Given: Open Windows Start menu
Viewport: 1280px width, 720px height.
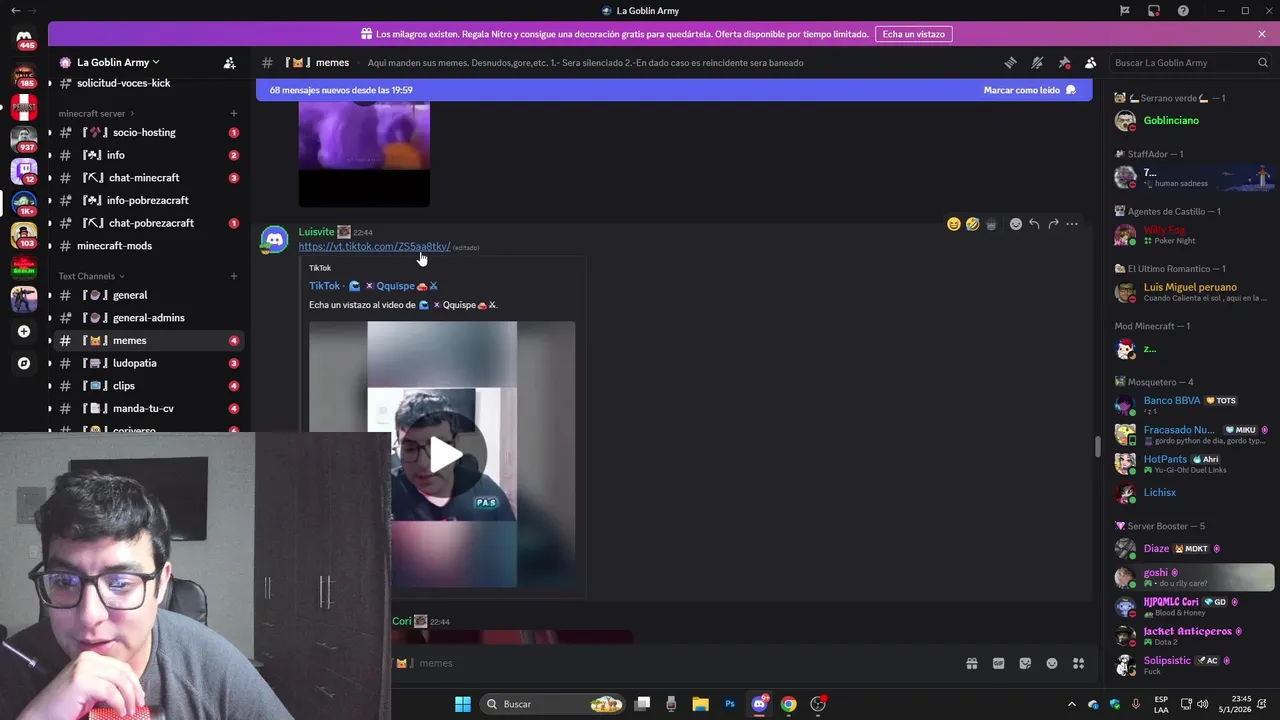Looking at the screenshot, I should click(x=463, y=704).
